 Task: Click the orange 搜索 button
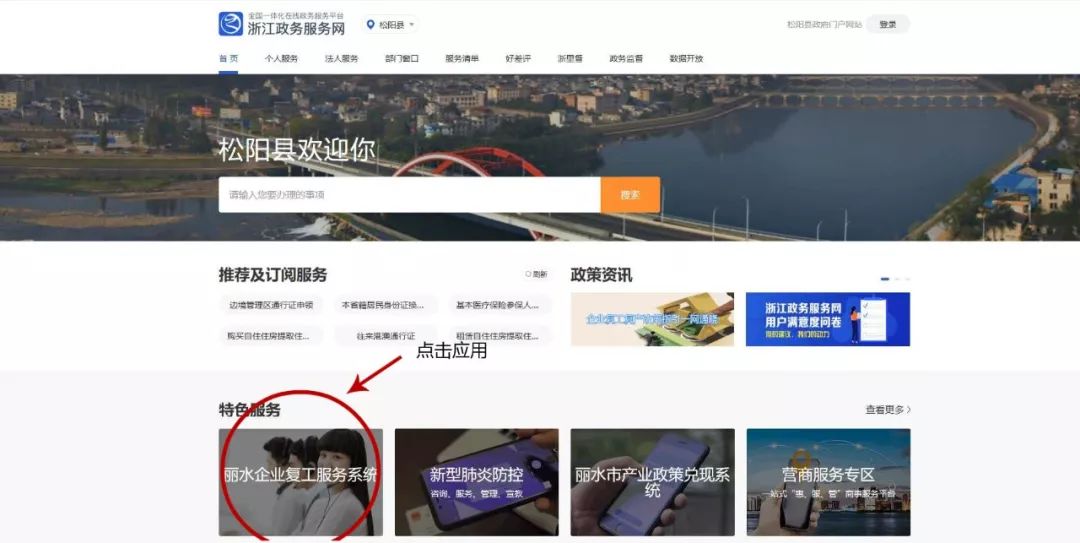(630, 195)
